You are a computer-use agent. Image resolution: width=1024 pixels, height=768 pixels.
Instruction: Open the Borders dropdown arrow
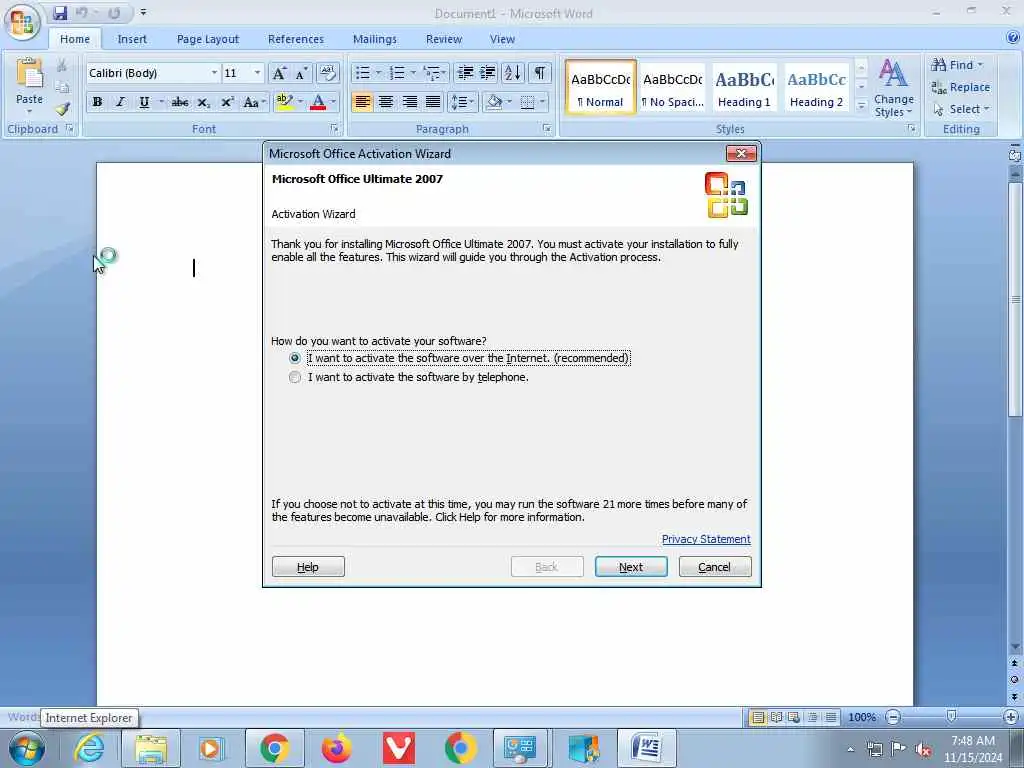point(542,102)
